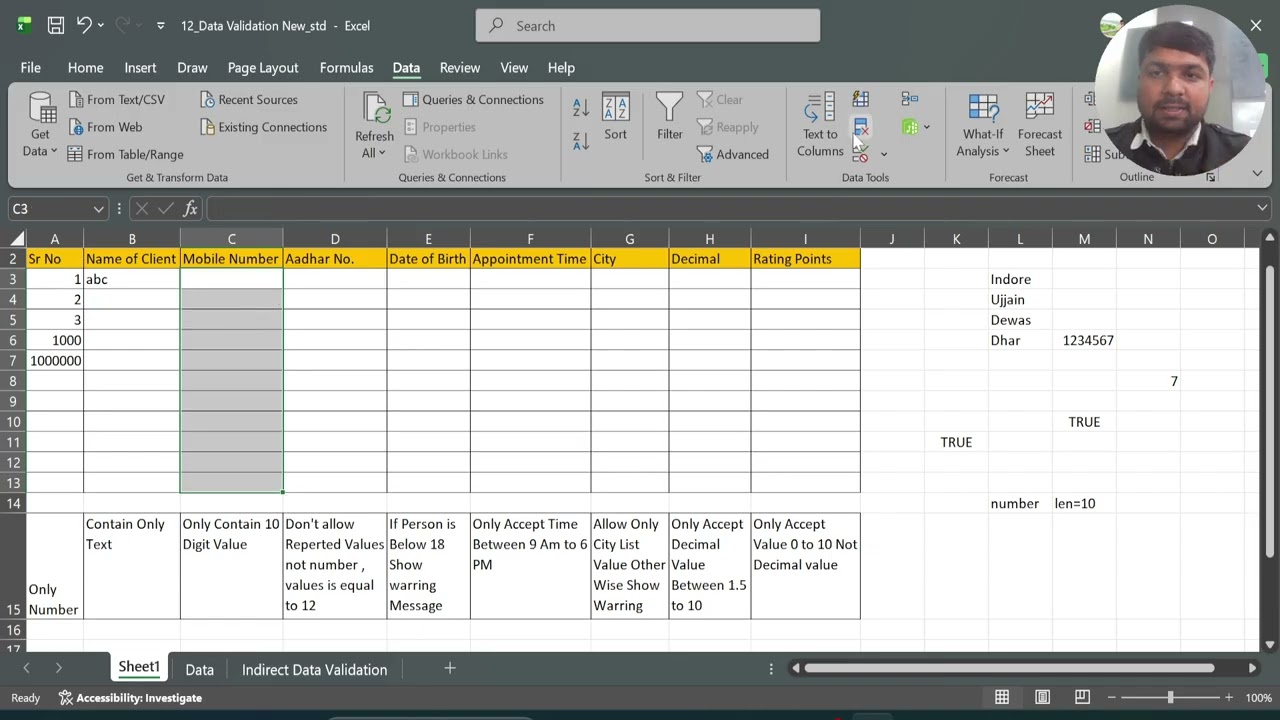Switch to the Data sheet tab
The image size is (1280, 720).
pyautogui.click(x=199, y=669)
